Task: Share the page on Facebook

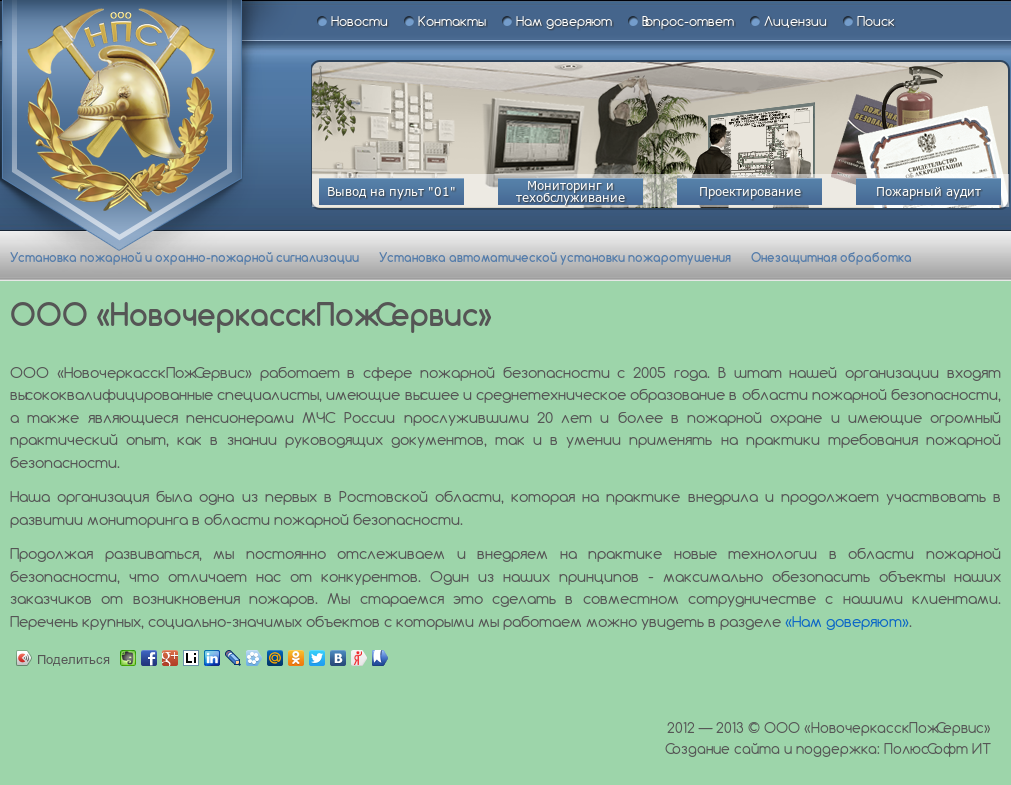Action: point(149,658)
